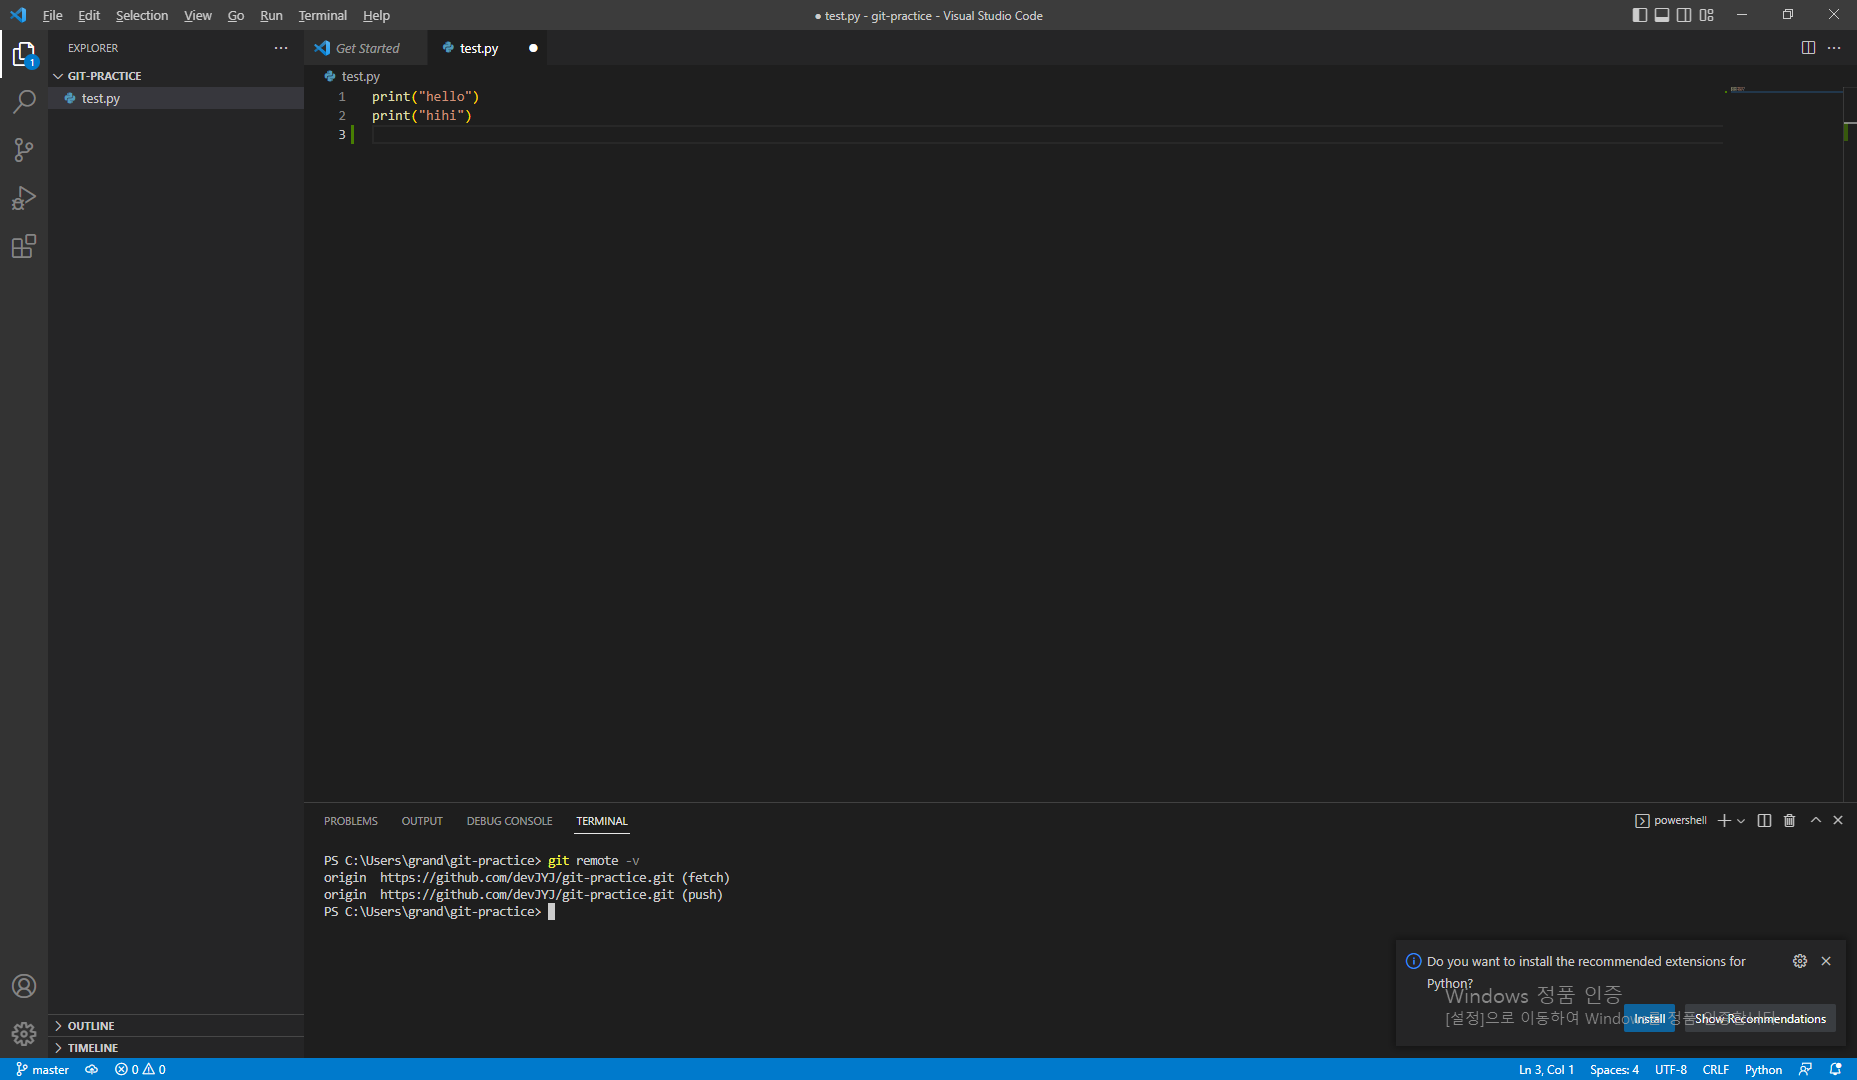Publish to GitHub cloud icon in status bar
This screenshot has height=1080, width=1857.
(x=91, y=1069)
